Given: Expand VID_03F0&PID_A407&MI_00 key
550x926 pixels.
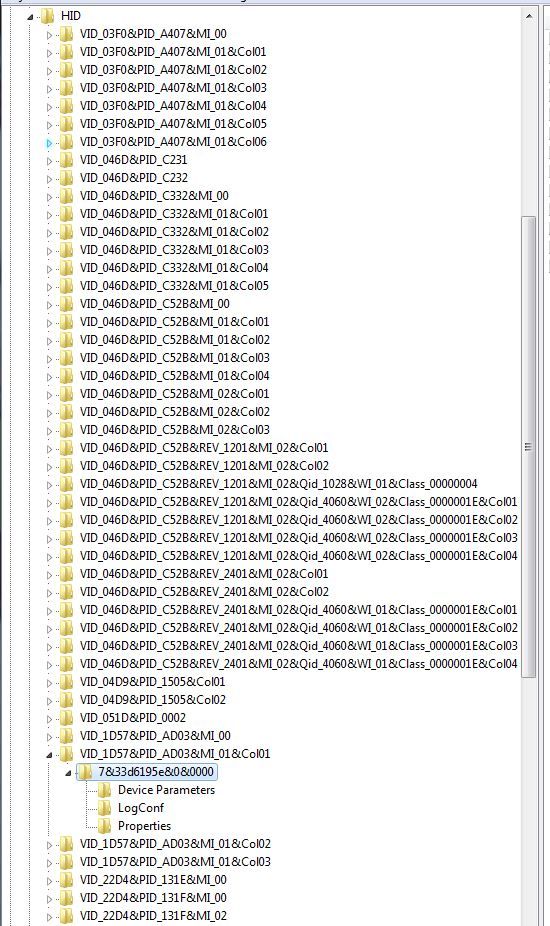Looking at the screenshot, I should click(x=49, y=35).
